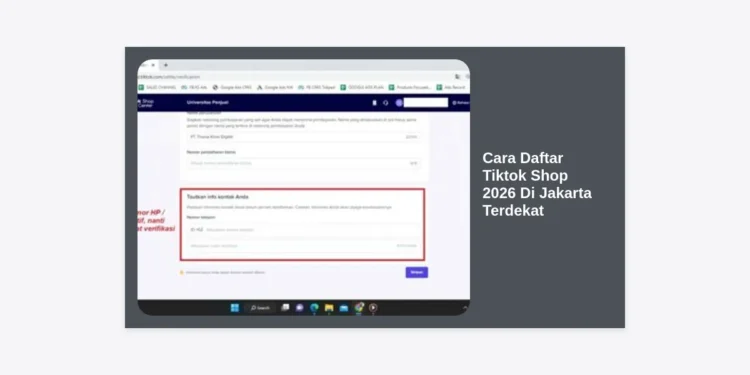The image size is (750, 375).
Task: Click the mobile phone icon in header
Action: tap(375, 103)
